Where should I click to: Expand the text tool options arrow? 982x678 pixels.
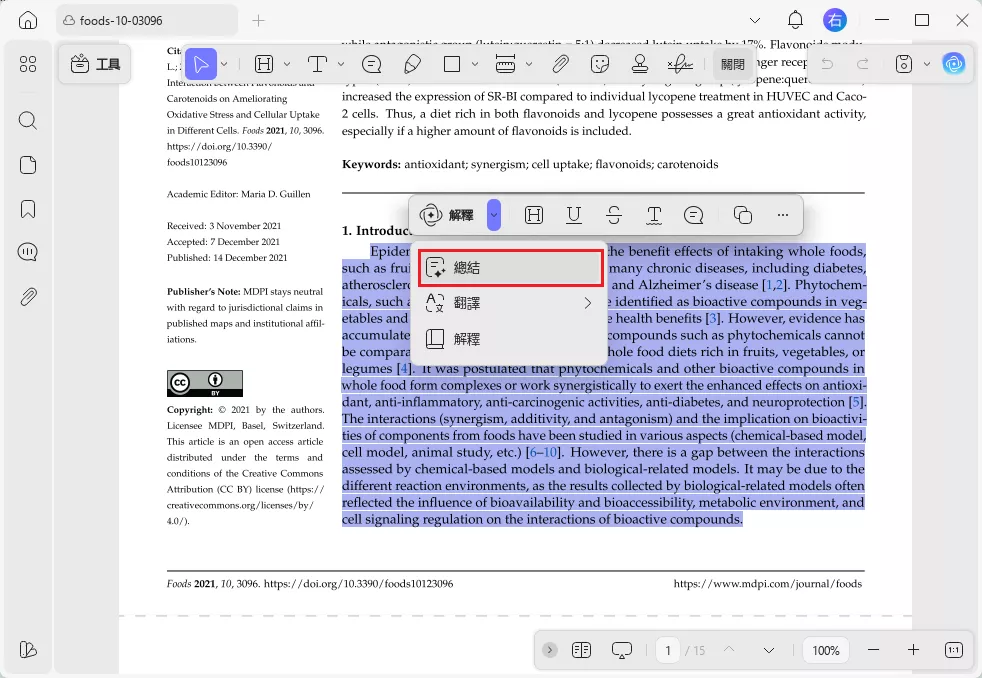point(341,64)
